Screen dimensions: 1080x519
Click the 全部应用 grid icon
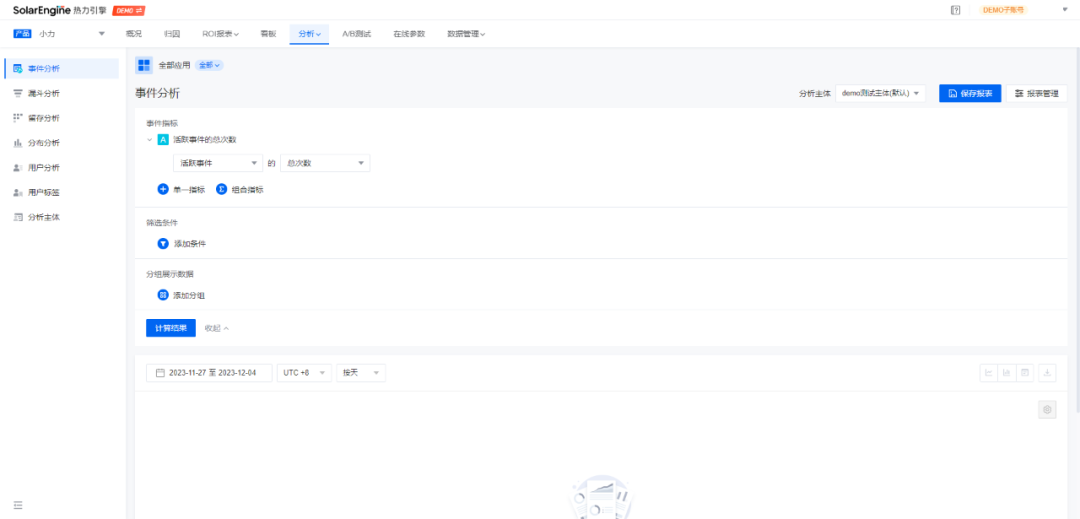tap(144, 65)
